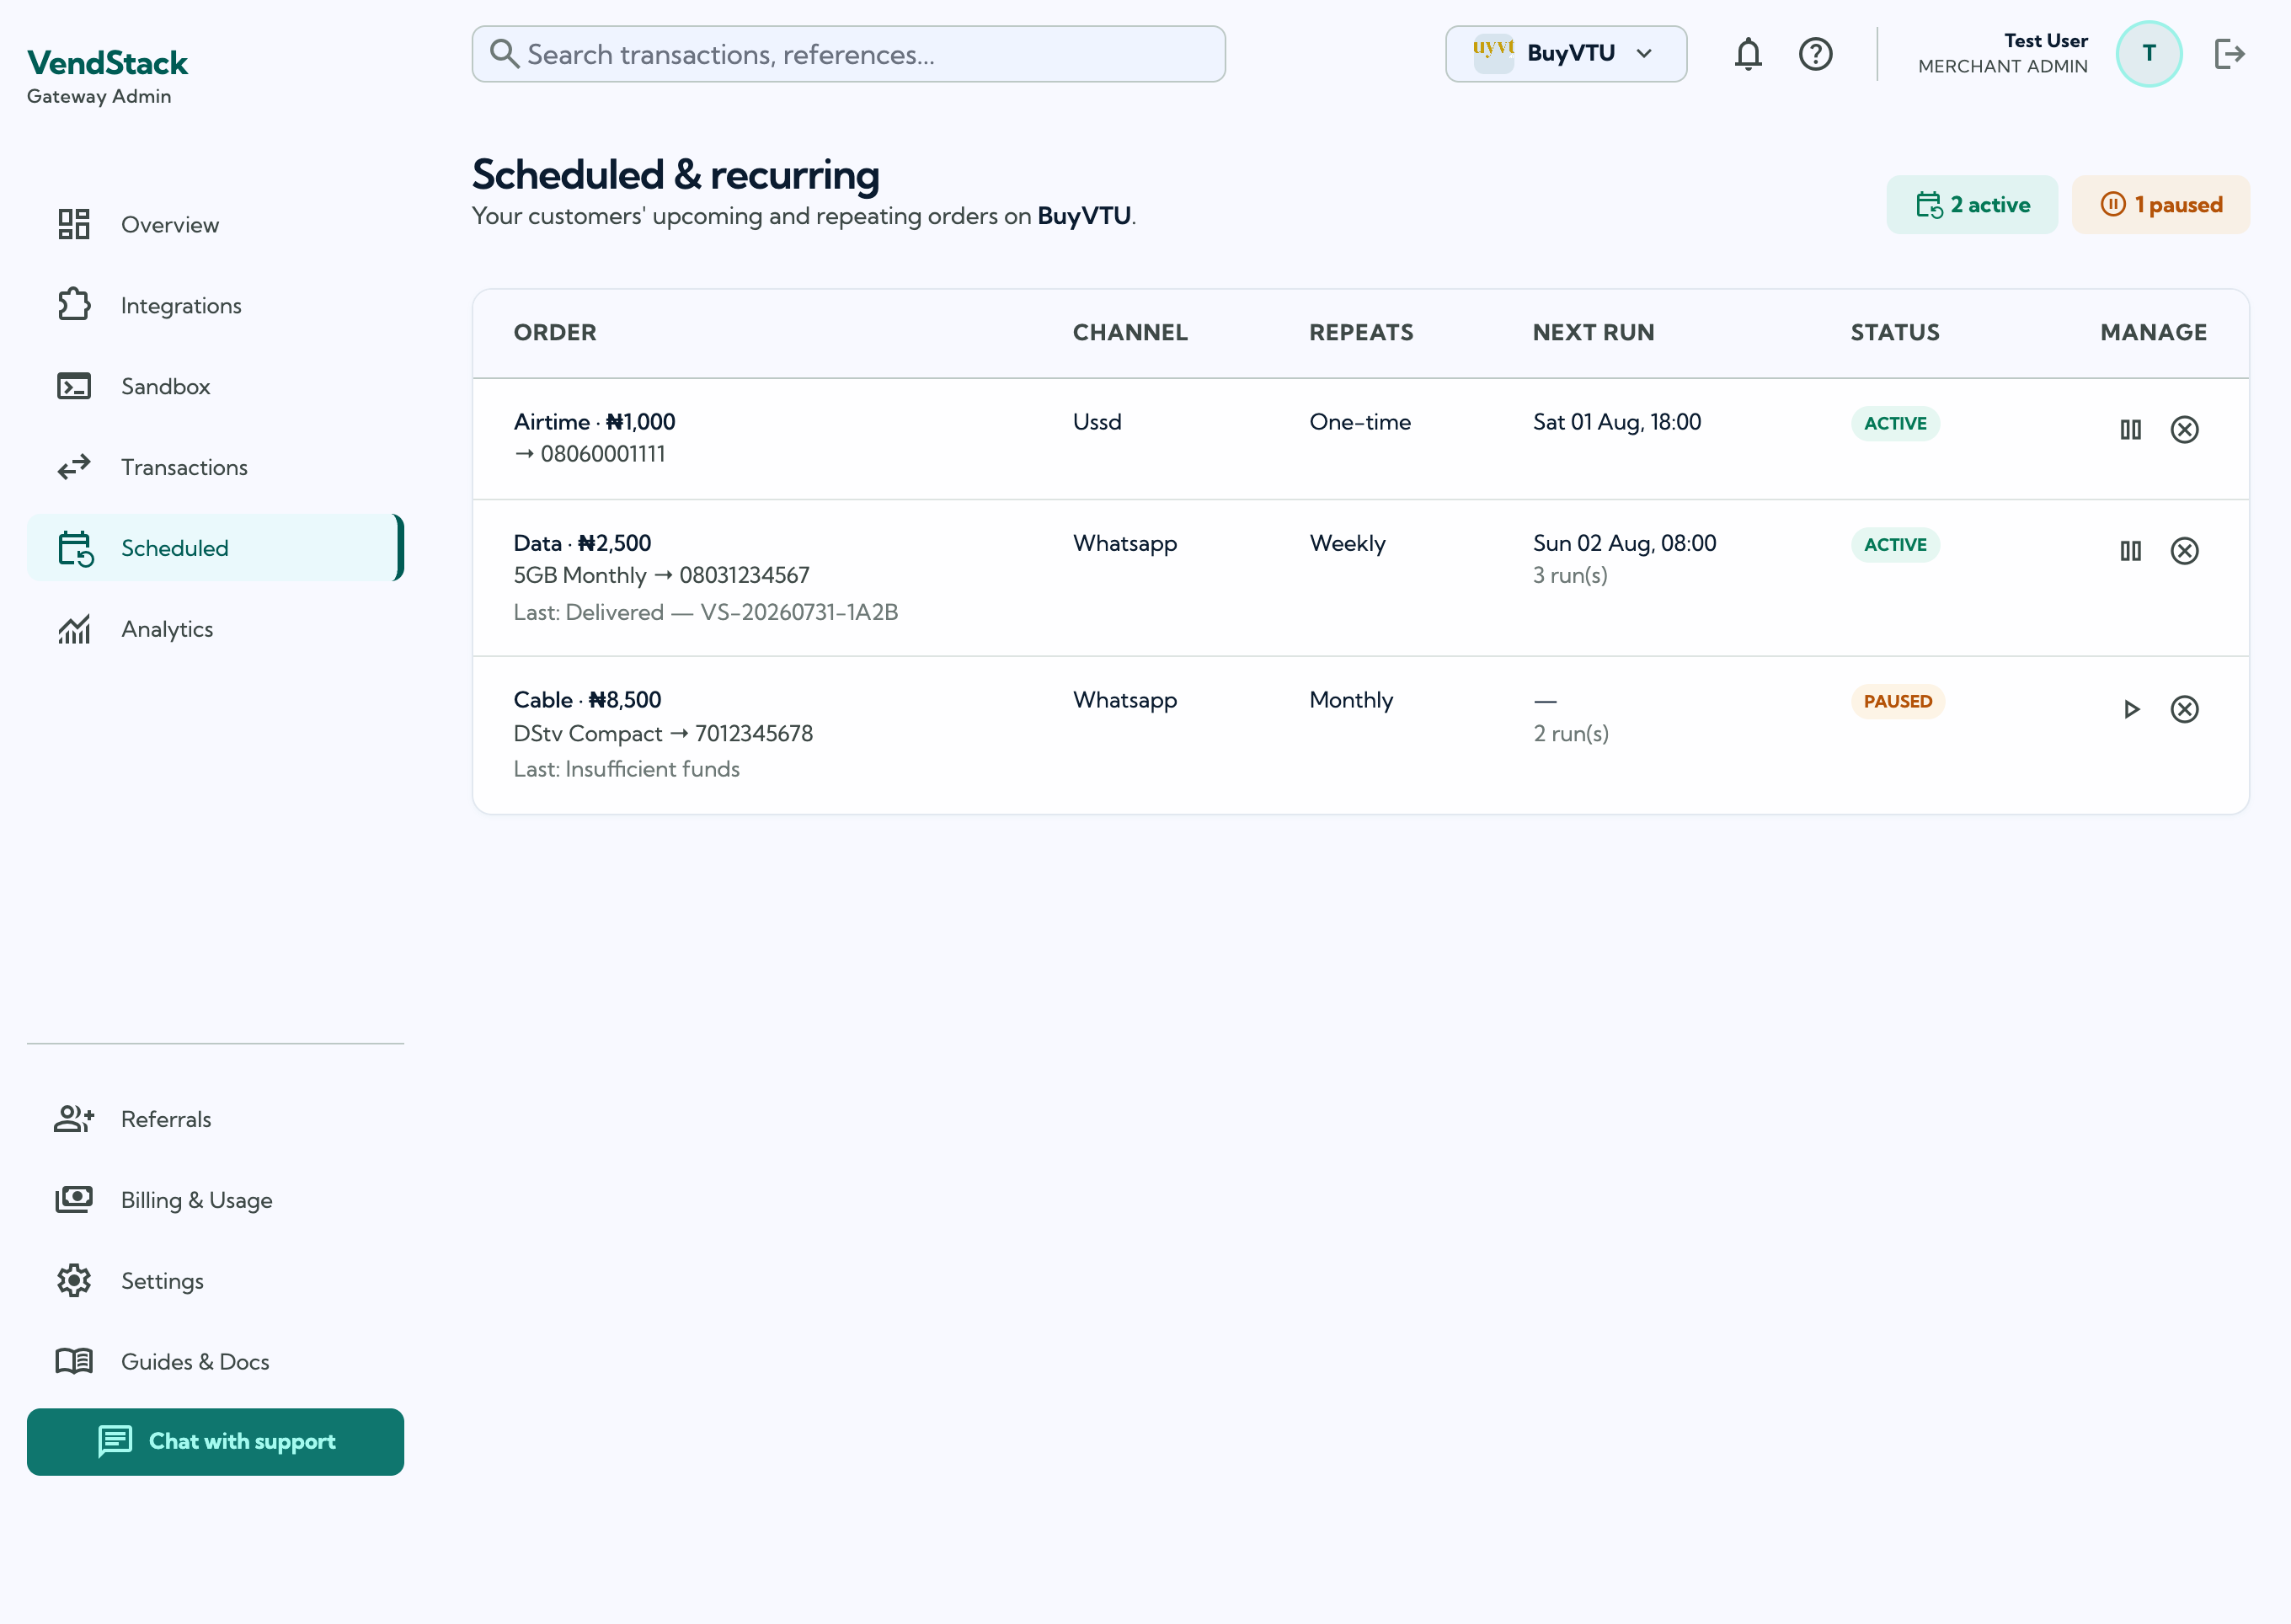Screen dimensions: 2291x1624
Task: Select the Scheduled sidebar item
Action: coord(215,548)
